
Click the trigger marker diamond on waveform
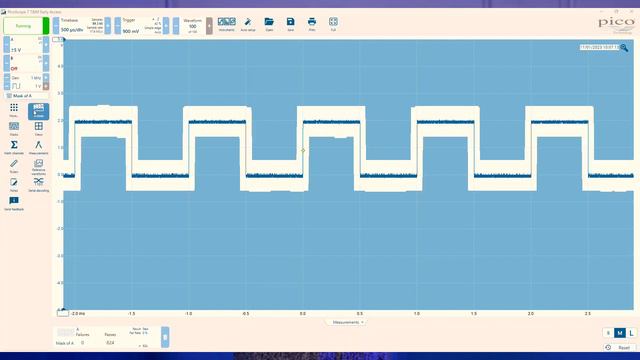coord(303,150)
